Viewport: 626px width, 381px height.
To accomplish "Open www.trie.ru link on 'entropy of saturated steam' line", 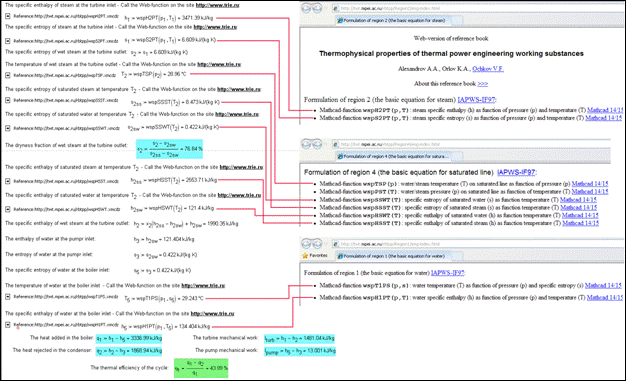I will (239, 89).
